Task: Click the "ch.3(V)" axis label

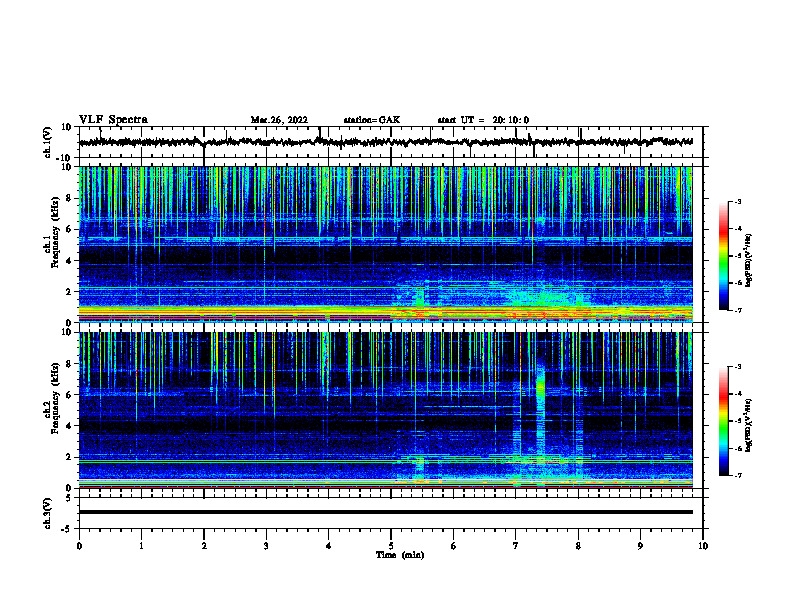Action: click(x=48, y=513)
